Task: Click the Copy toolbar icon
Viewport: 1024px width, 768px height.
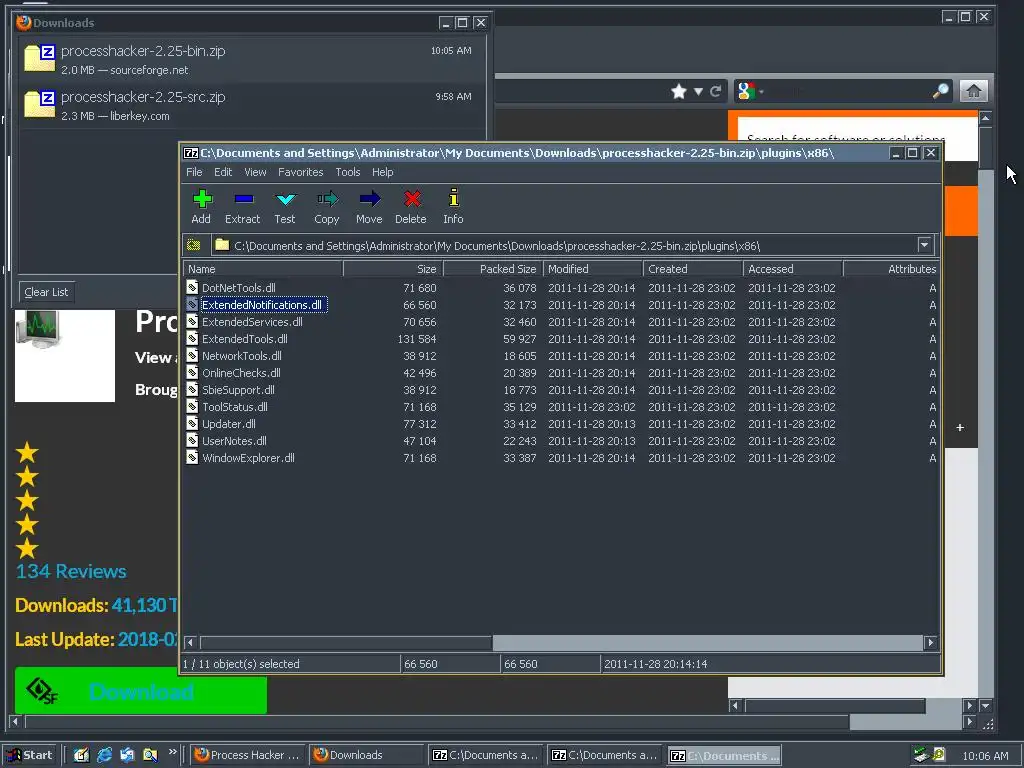Action: click(x=327, y=199)
